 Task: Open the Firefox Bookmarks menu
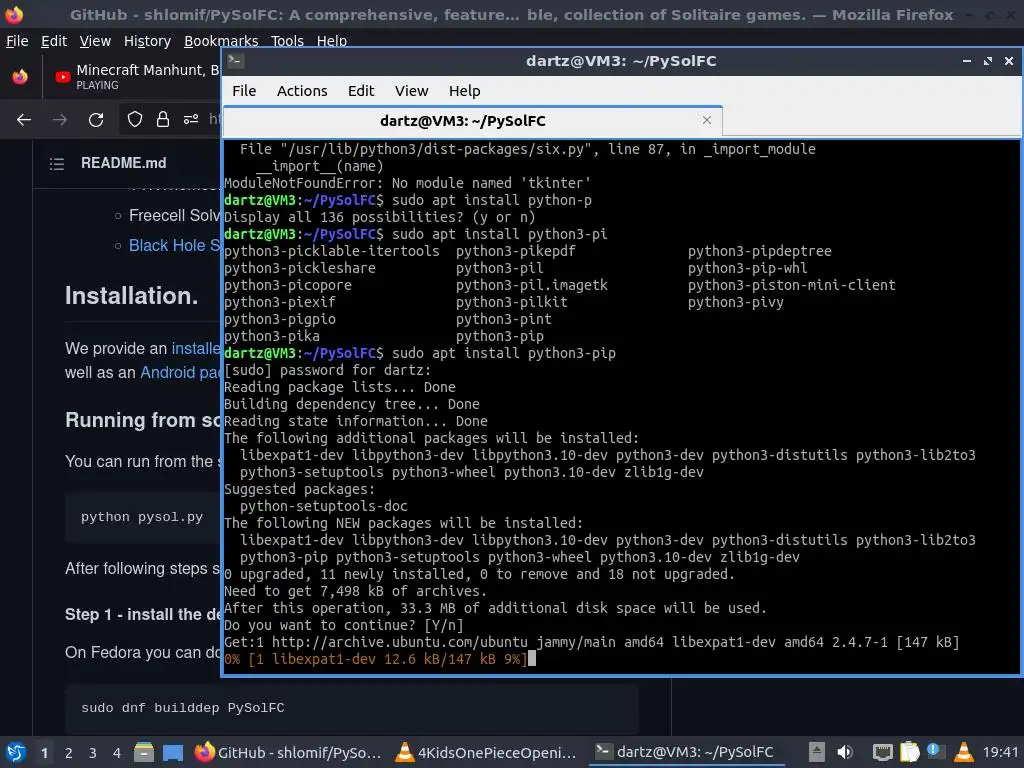(x=221, y=41)
